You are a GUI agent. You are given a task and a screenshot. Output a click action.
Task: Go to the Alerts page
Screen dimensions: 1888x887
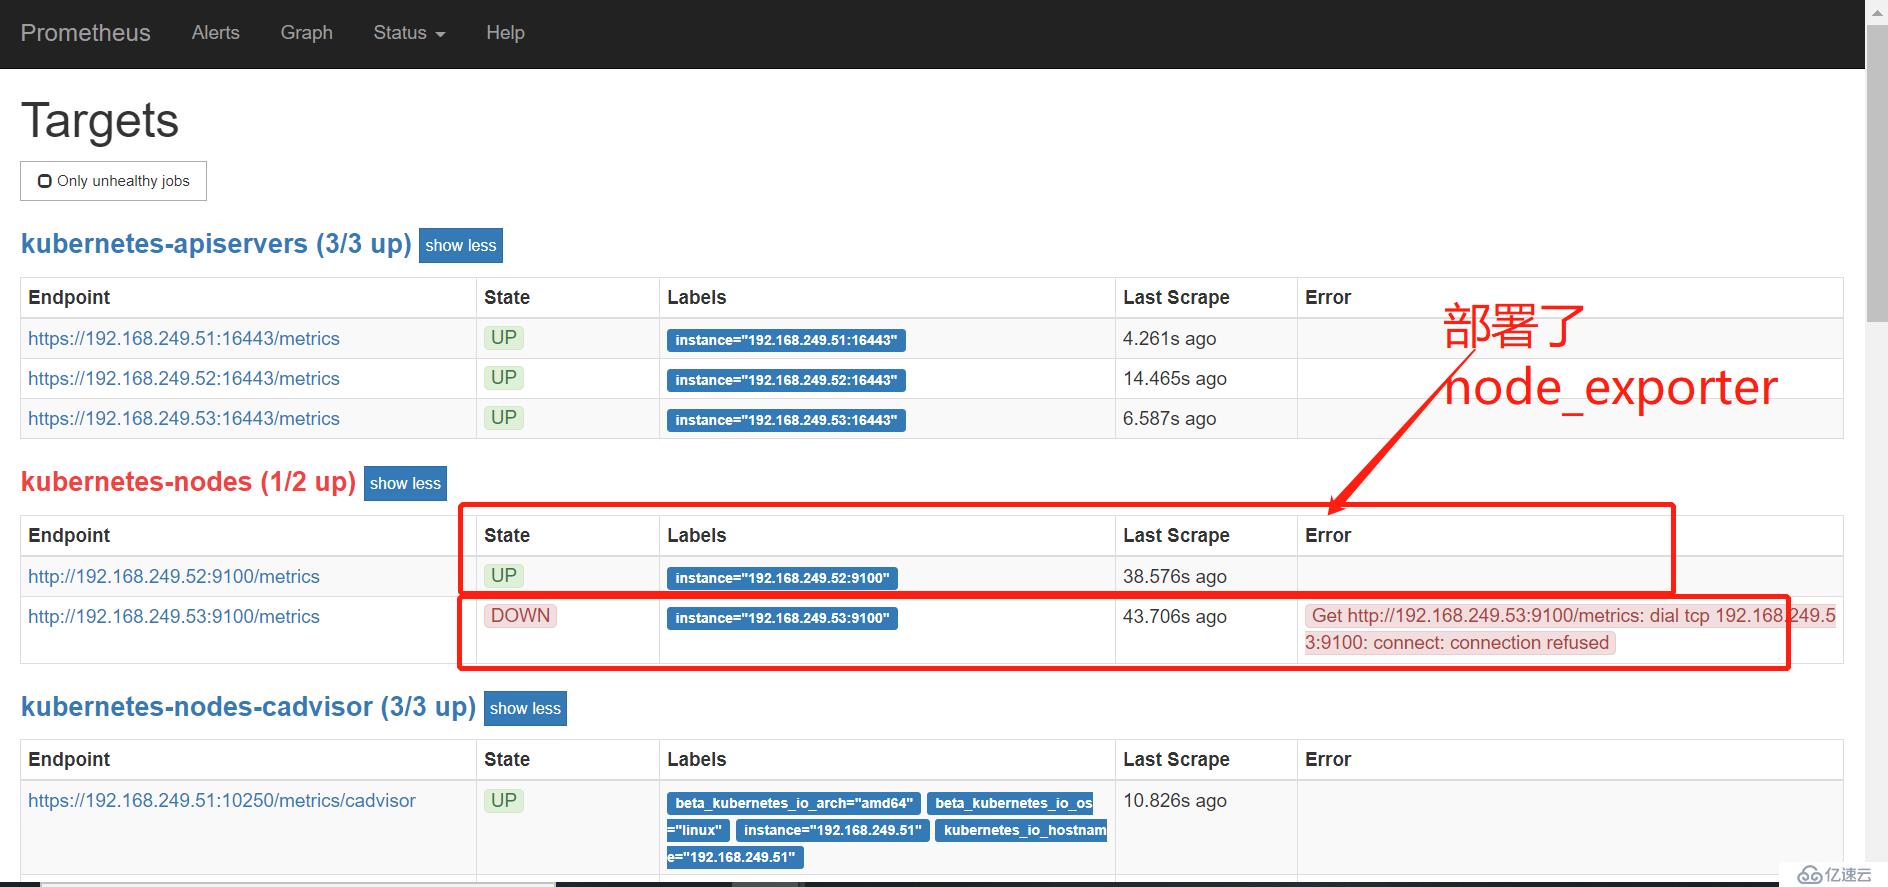pos(215,33)
